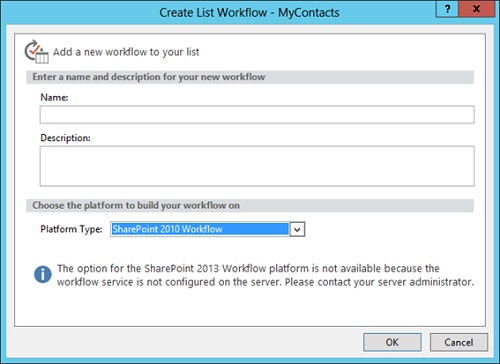
Task: Click the empty white area beneath the info message
Action: coord(250,308)
